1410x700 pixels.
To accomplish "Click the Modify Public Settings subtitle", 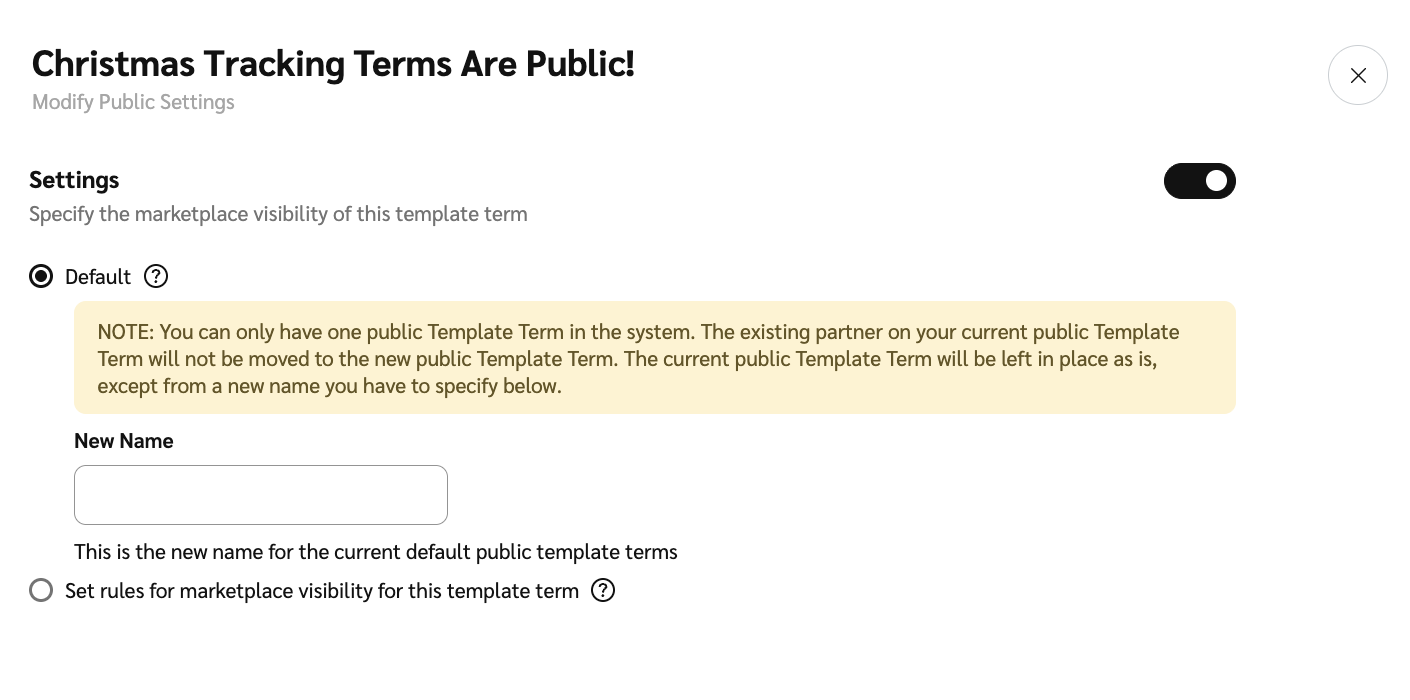I will click(133, 102).
